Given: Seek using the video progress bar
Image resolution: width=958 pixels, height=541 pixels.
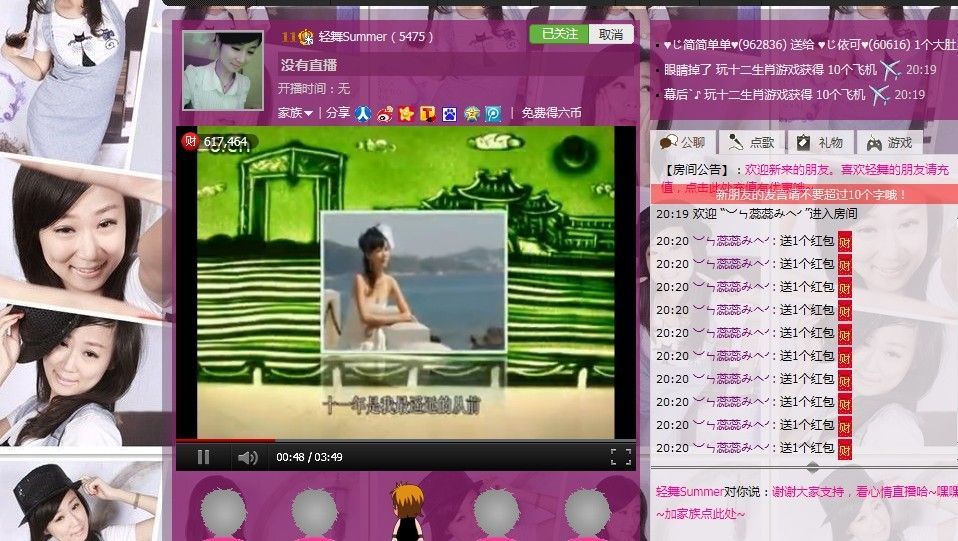Looking at the screenshot, I should point(406,440).
